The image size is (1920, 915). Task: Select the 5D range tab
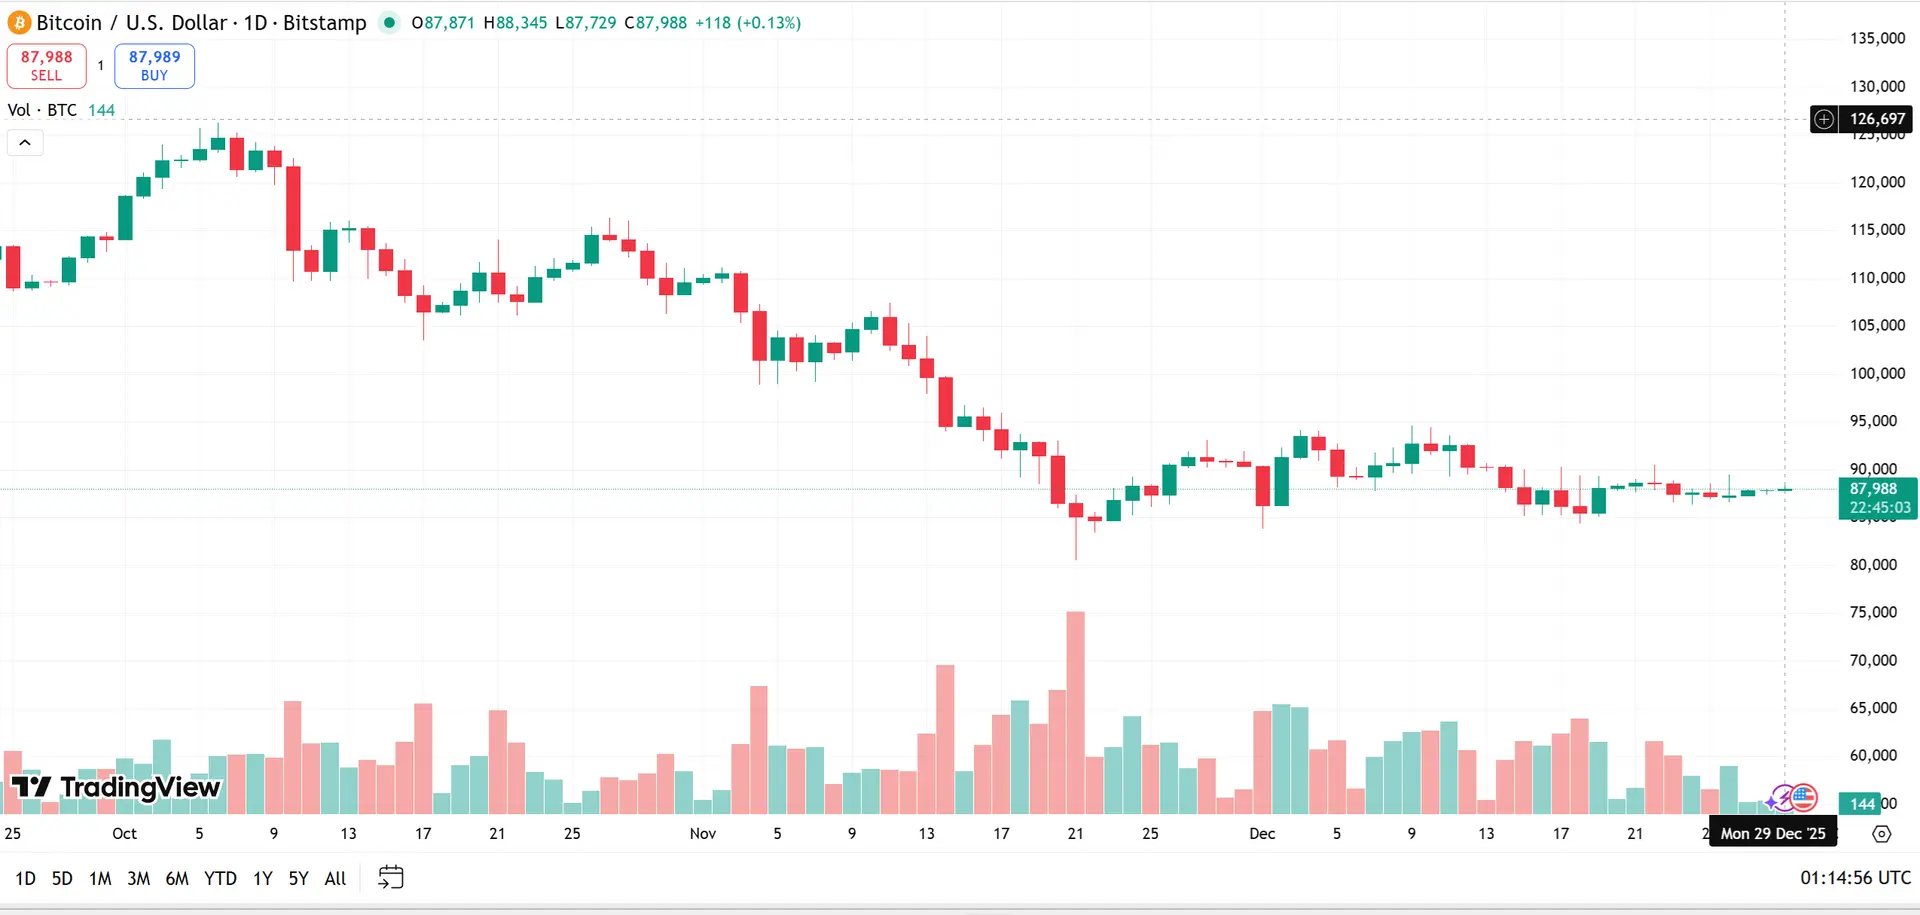coord(61,877)
